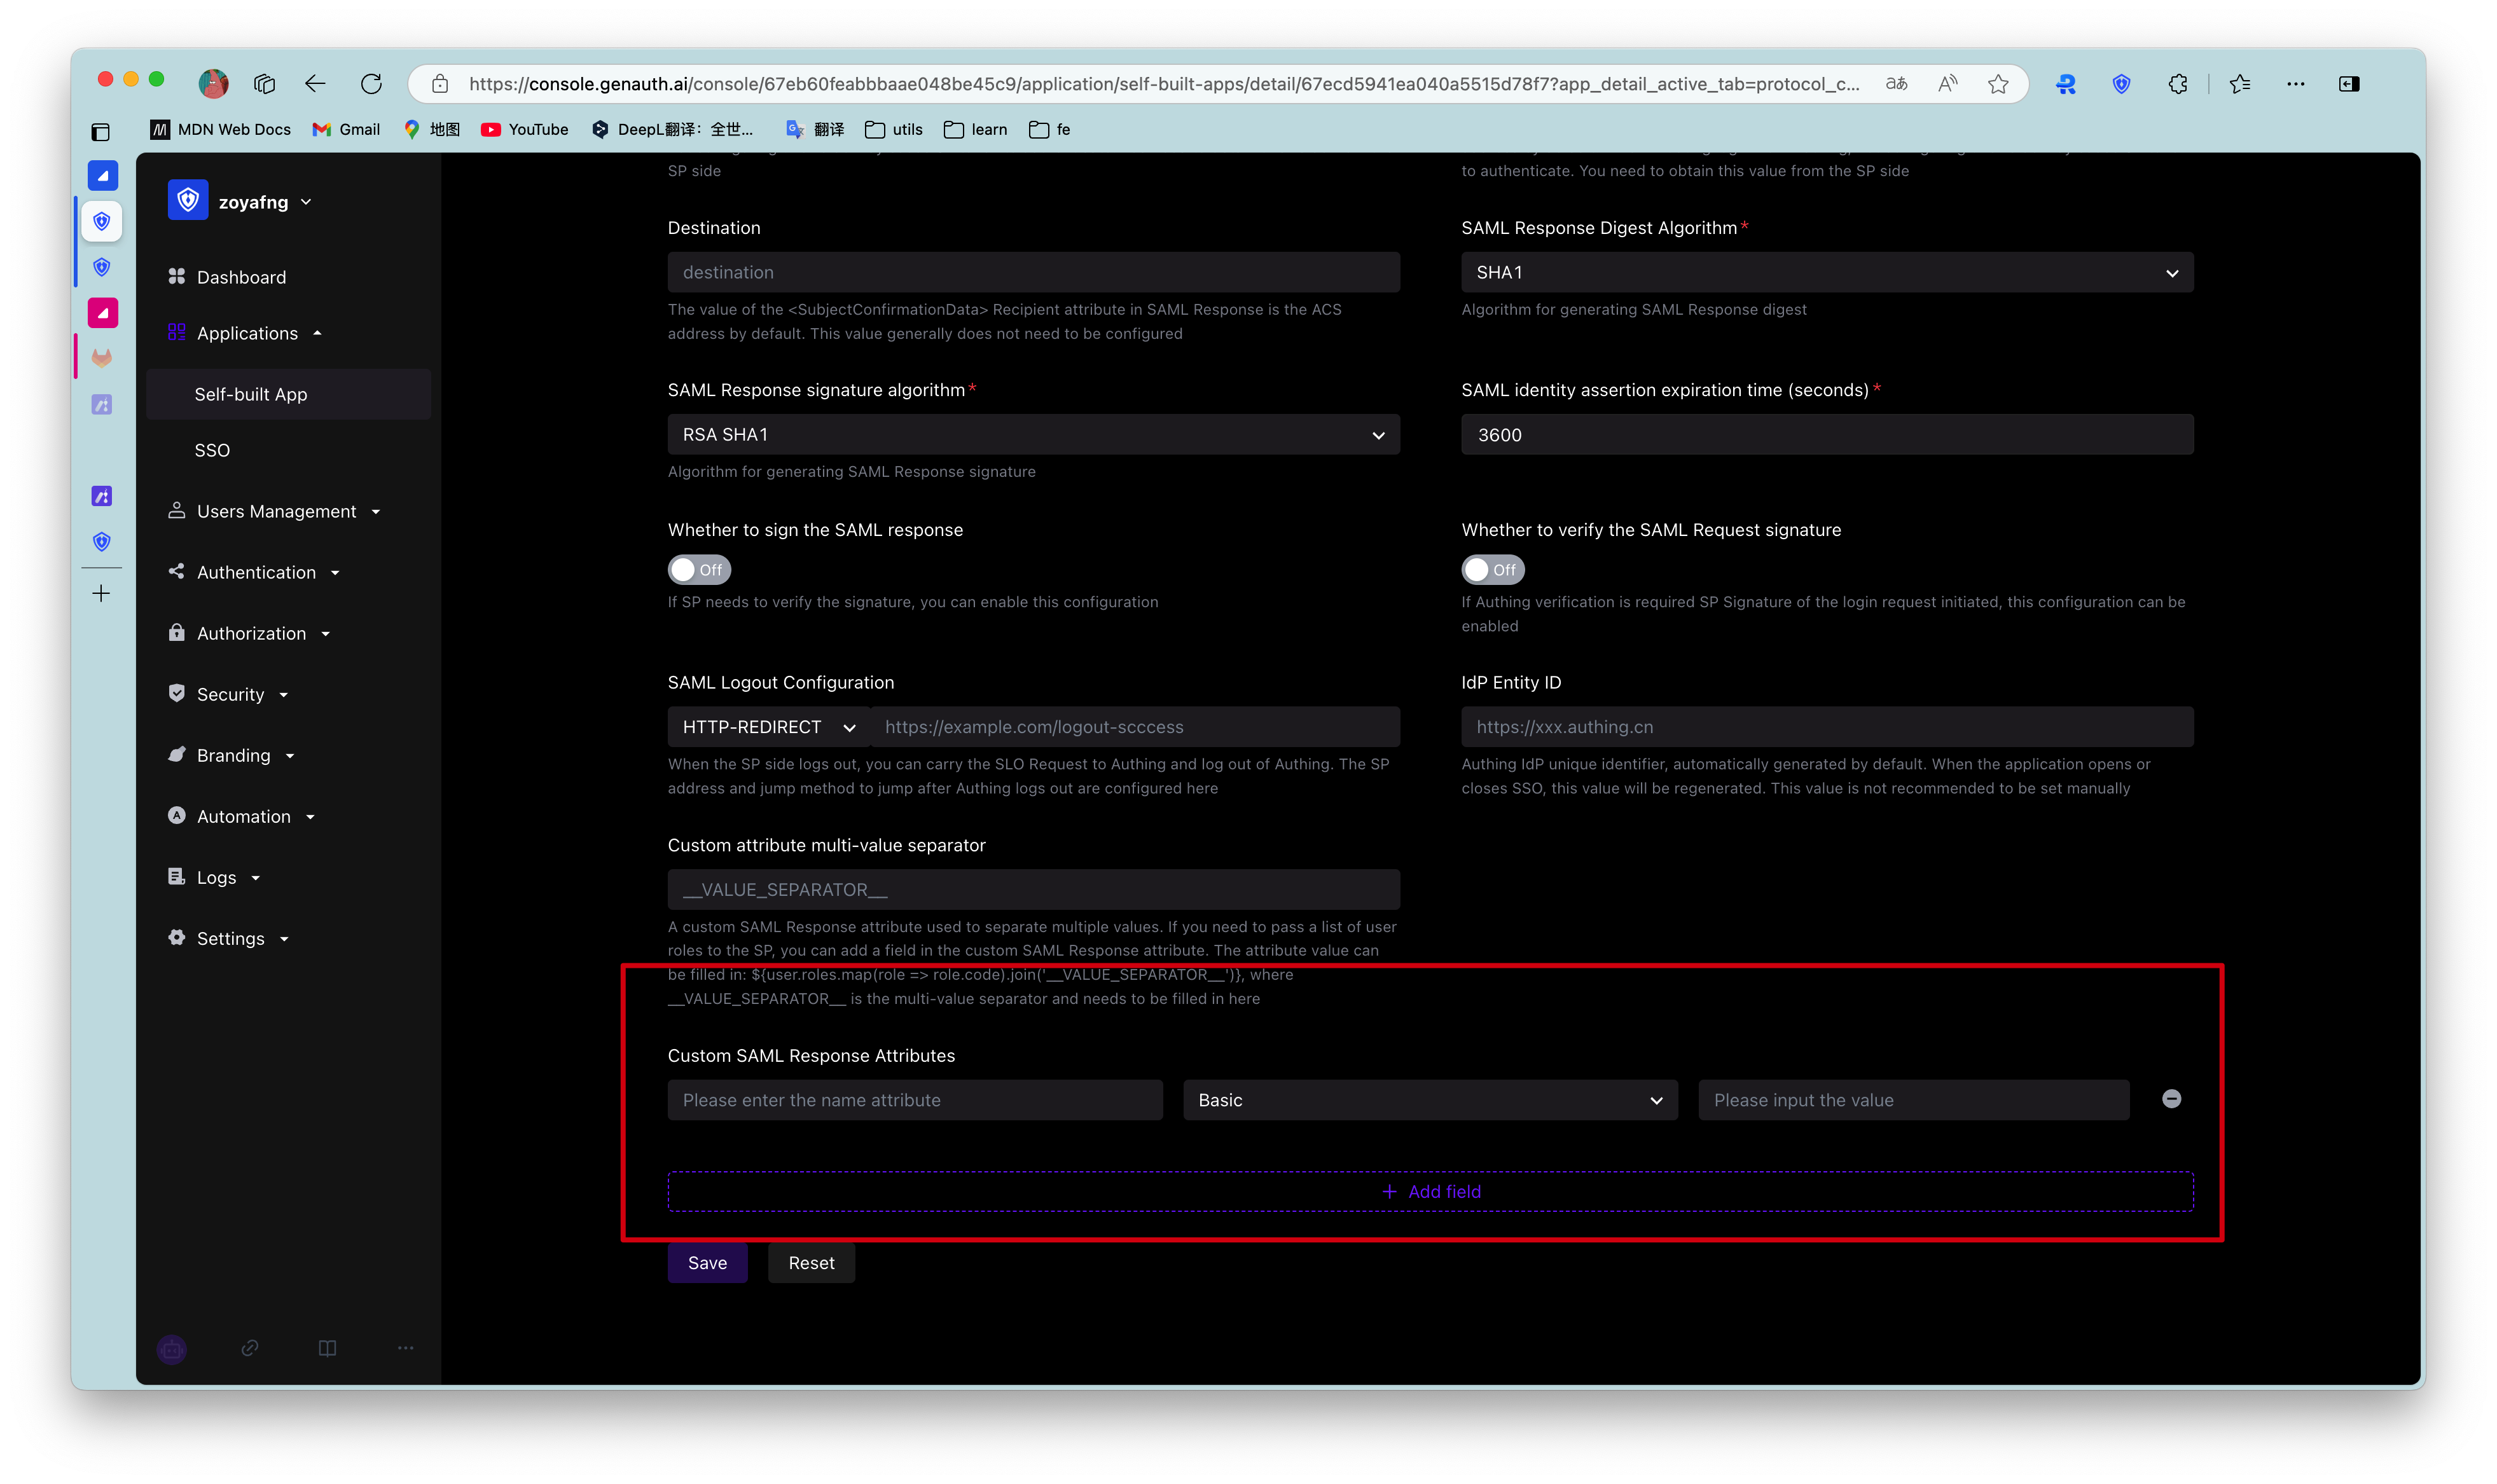
Task: Switch to the GitLab fox tab
Action: click(101, 358)
